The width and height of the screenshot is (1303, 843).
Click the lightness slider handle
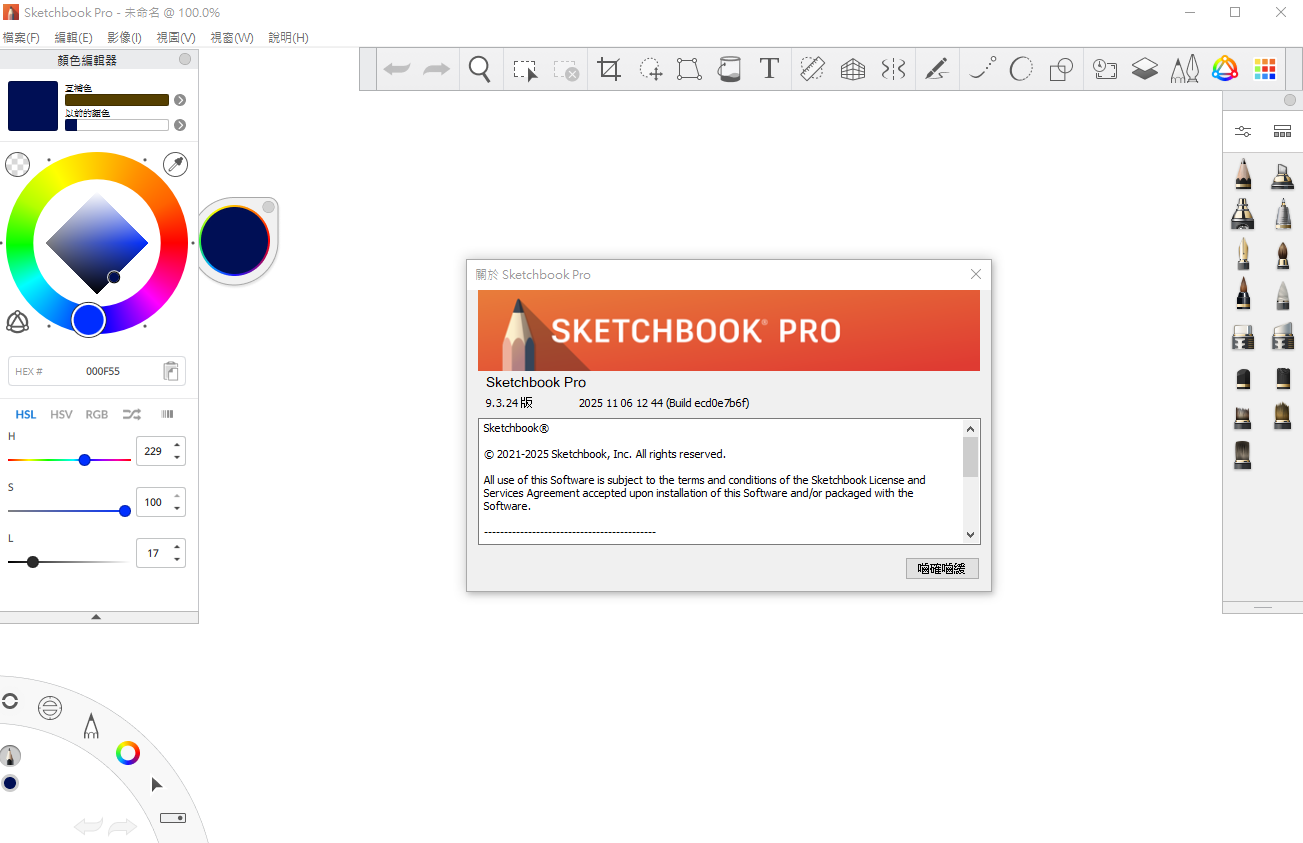tap(33, 562)
